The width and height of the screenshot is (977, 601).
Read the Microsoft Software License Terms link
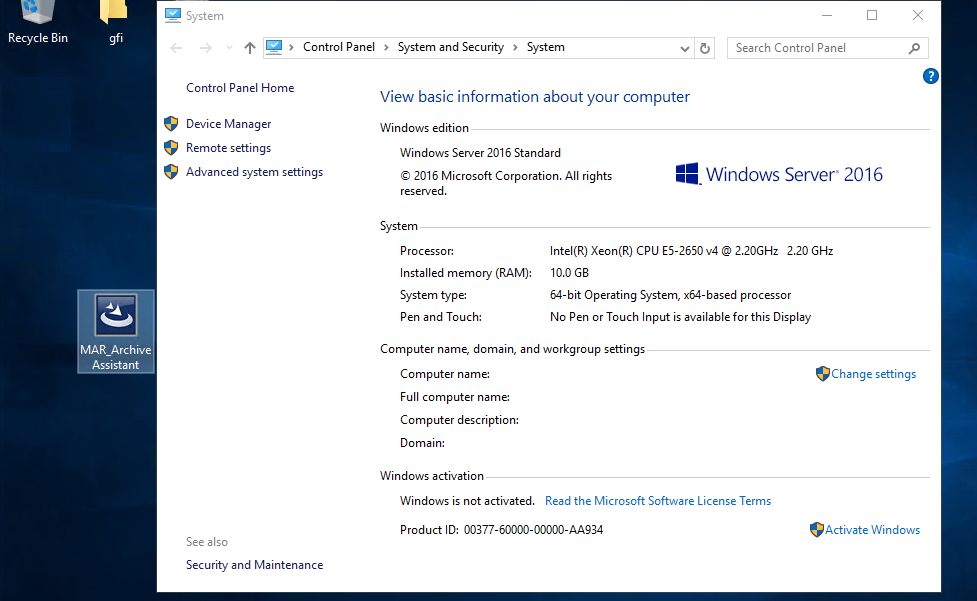pos(657,501)
